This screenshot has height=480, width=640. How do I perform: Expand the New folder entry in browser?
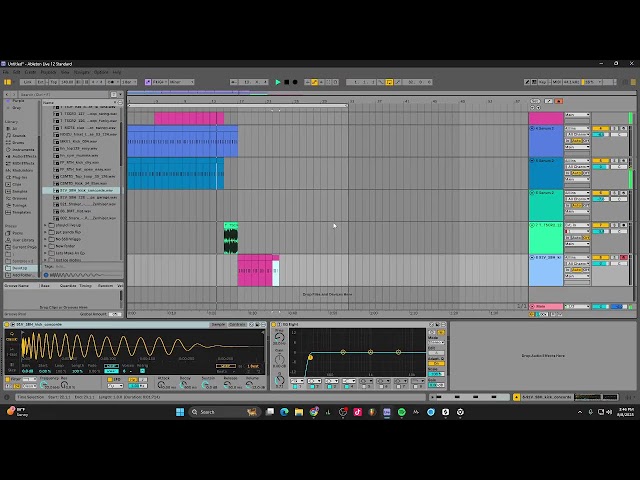pos(45,246)
